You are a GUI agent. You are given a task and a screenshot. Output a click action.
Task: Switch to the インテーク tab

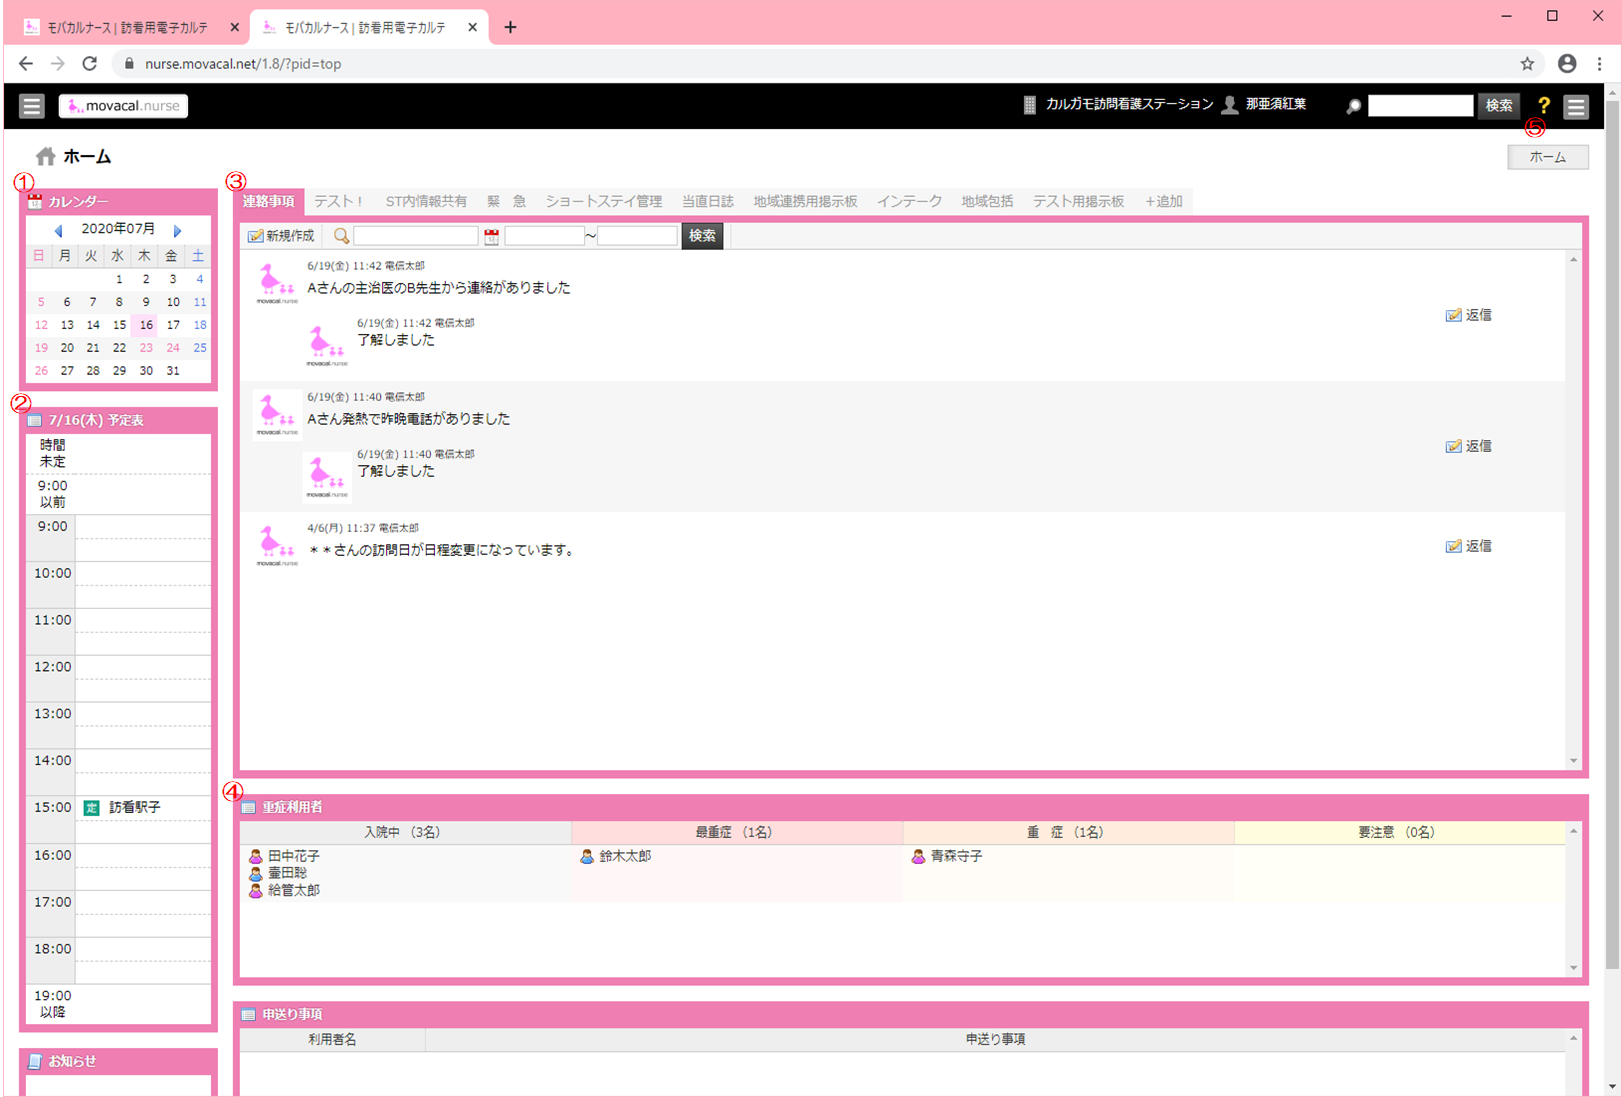pyautogui.click(x=909, y=201)
